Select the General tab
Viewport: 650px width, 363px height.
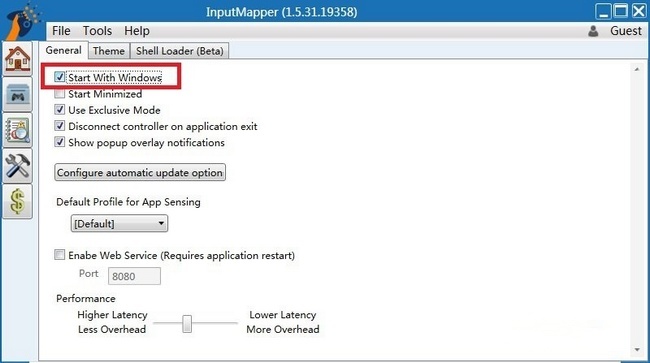(x=63, y=51)
